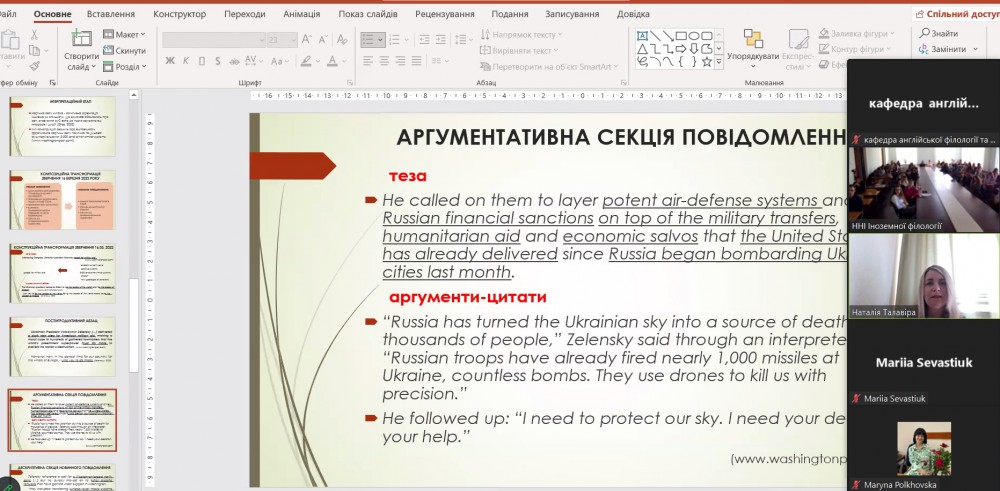The height and width of the screenshot is (491, 1000).
Task: Select the triangle shape
Action: [x=642, y=48]
